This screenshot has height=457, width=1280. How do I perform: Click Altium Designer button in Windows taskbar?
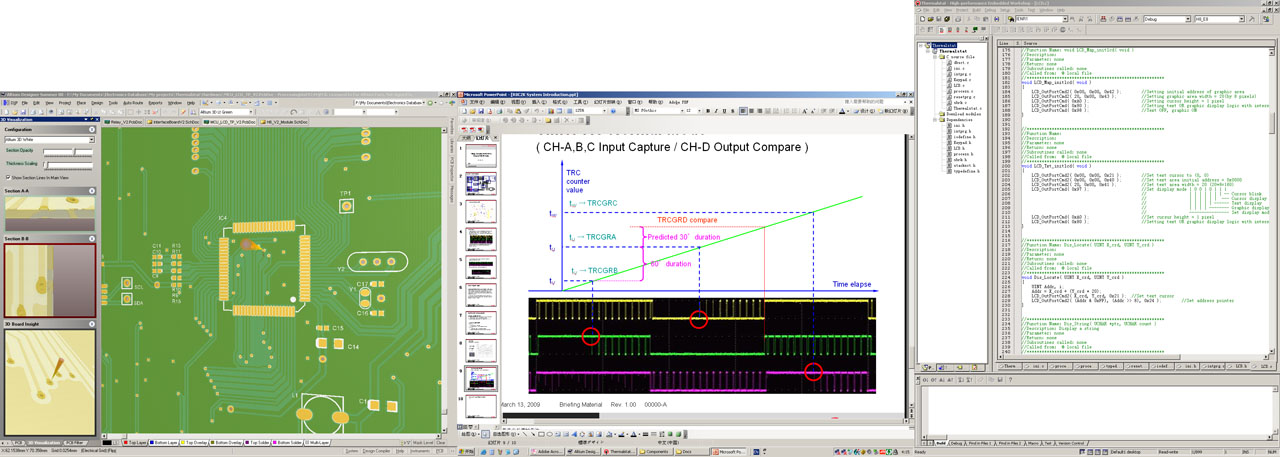tap(584, 451)
